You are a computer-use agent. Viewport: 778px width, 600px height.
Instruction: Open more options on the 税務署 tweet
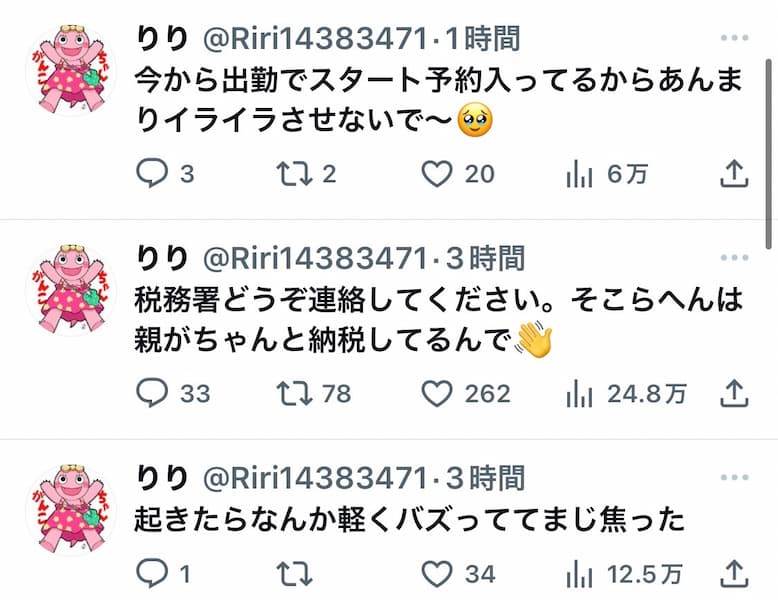(x=734, y=258)
